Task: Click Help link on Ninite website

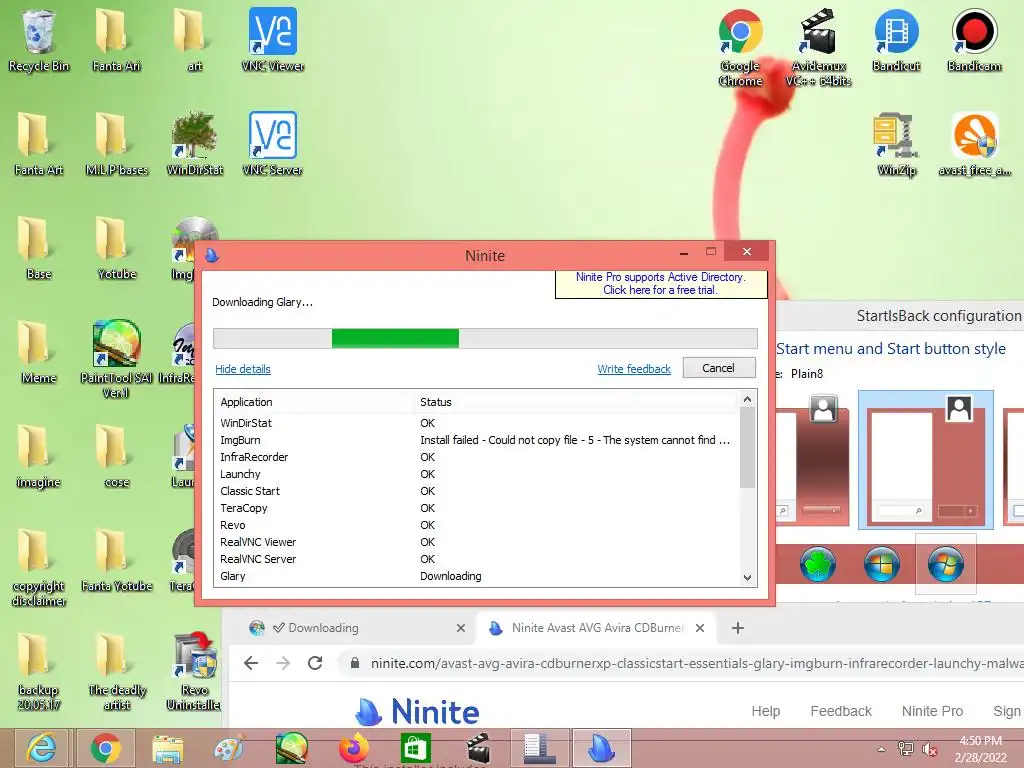Action: tap(765, 711)
